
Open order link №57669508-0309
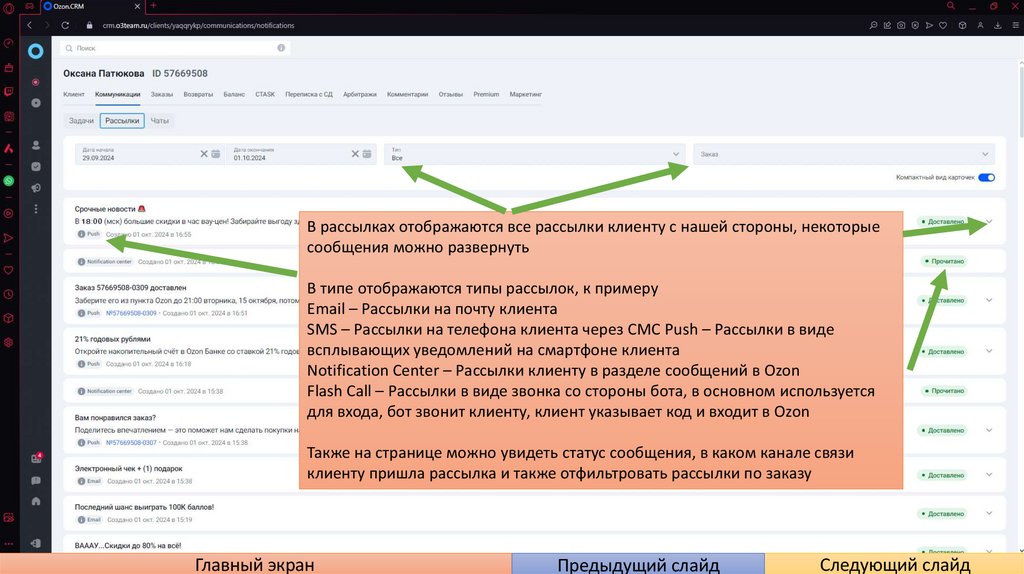[131, 313]
